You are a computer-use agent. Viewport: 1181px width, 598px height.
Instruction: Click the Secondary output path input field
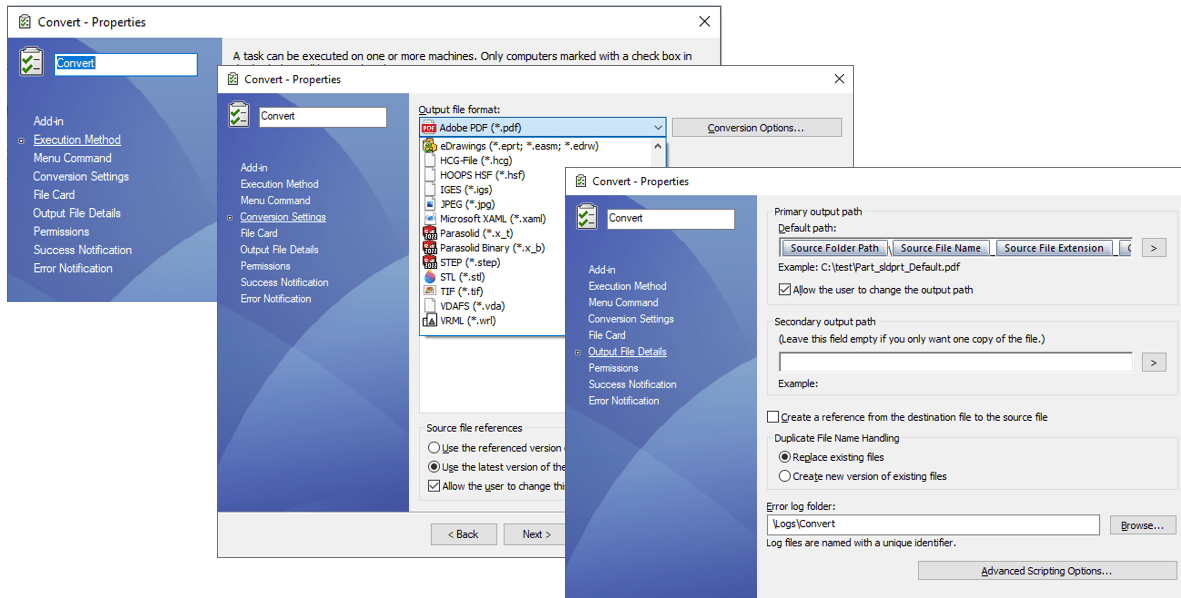click(x=956, y=363)
